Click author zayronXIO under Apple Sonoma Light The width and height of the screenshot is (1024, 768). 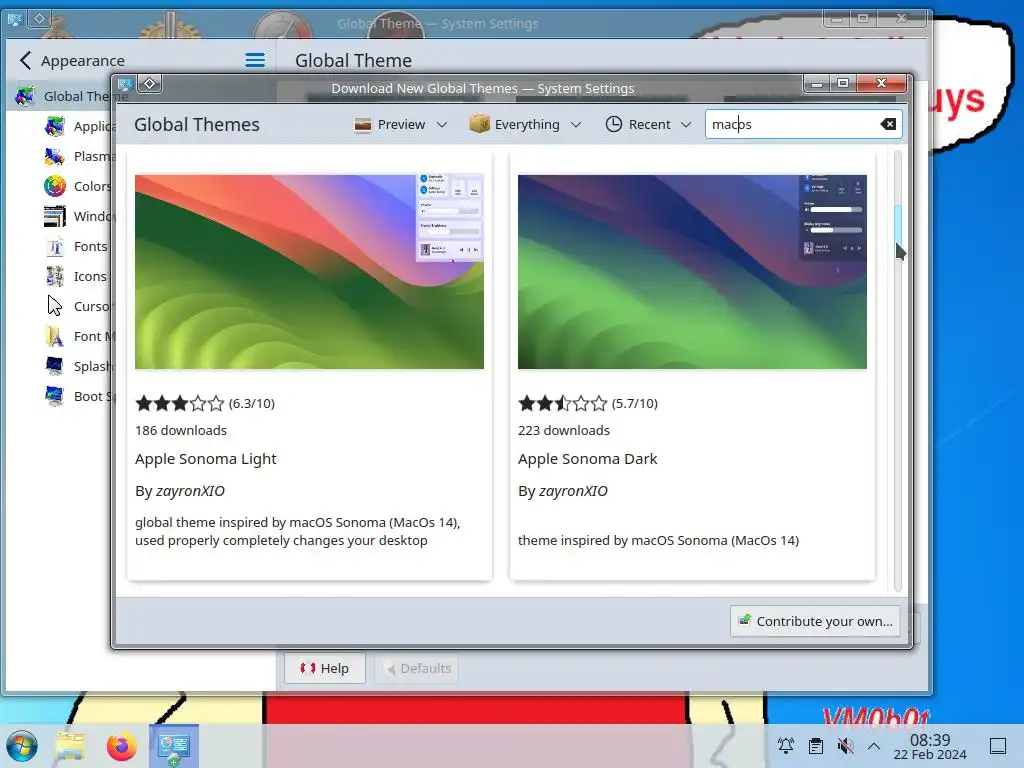pos(190,491)
